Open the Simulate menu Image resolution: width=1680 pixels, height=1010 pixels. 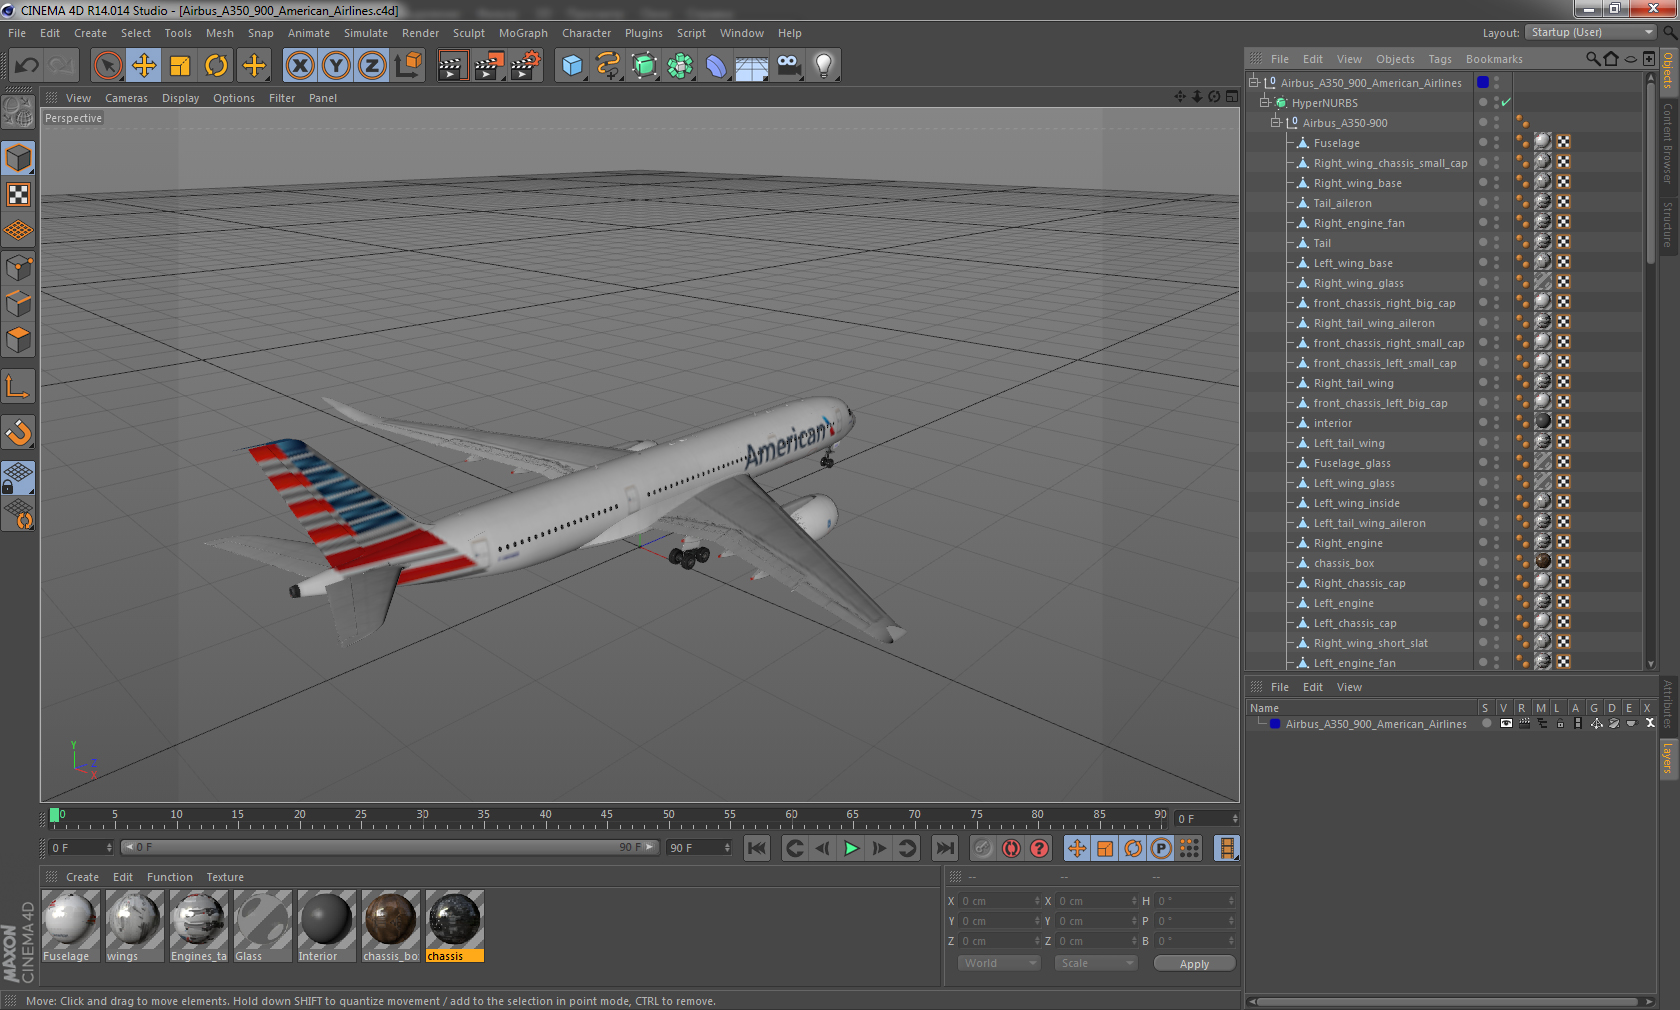coord(366,33)
